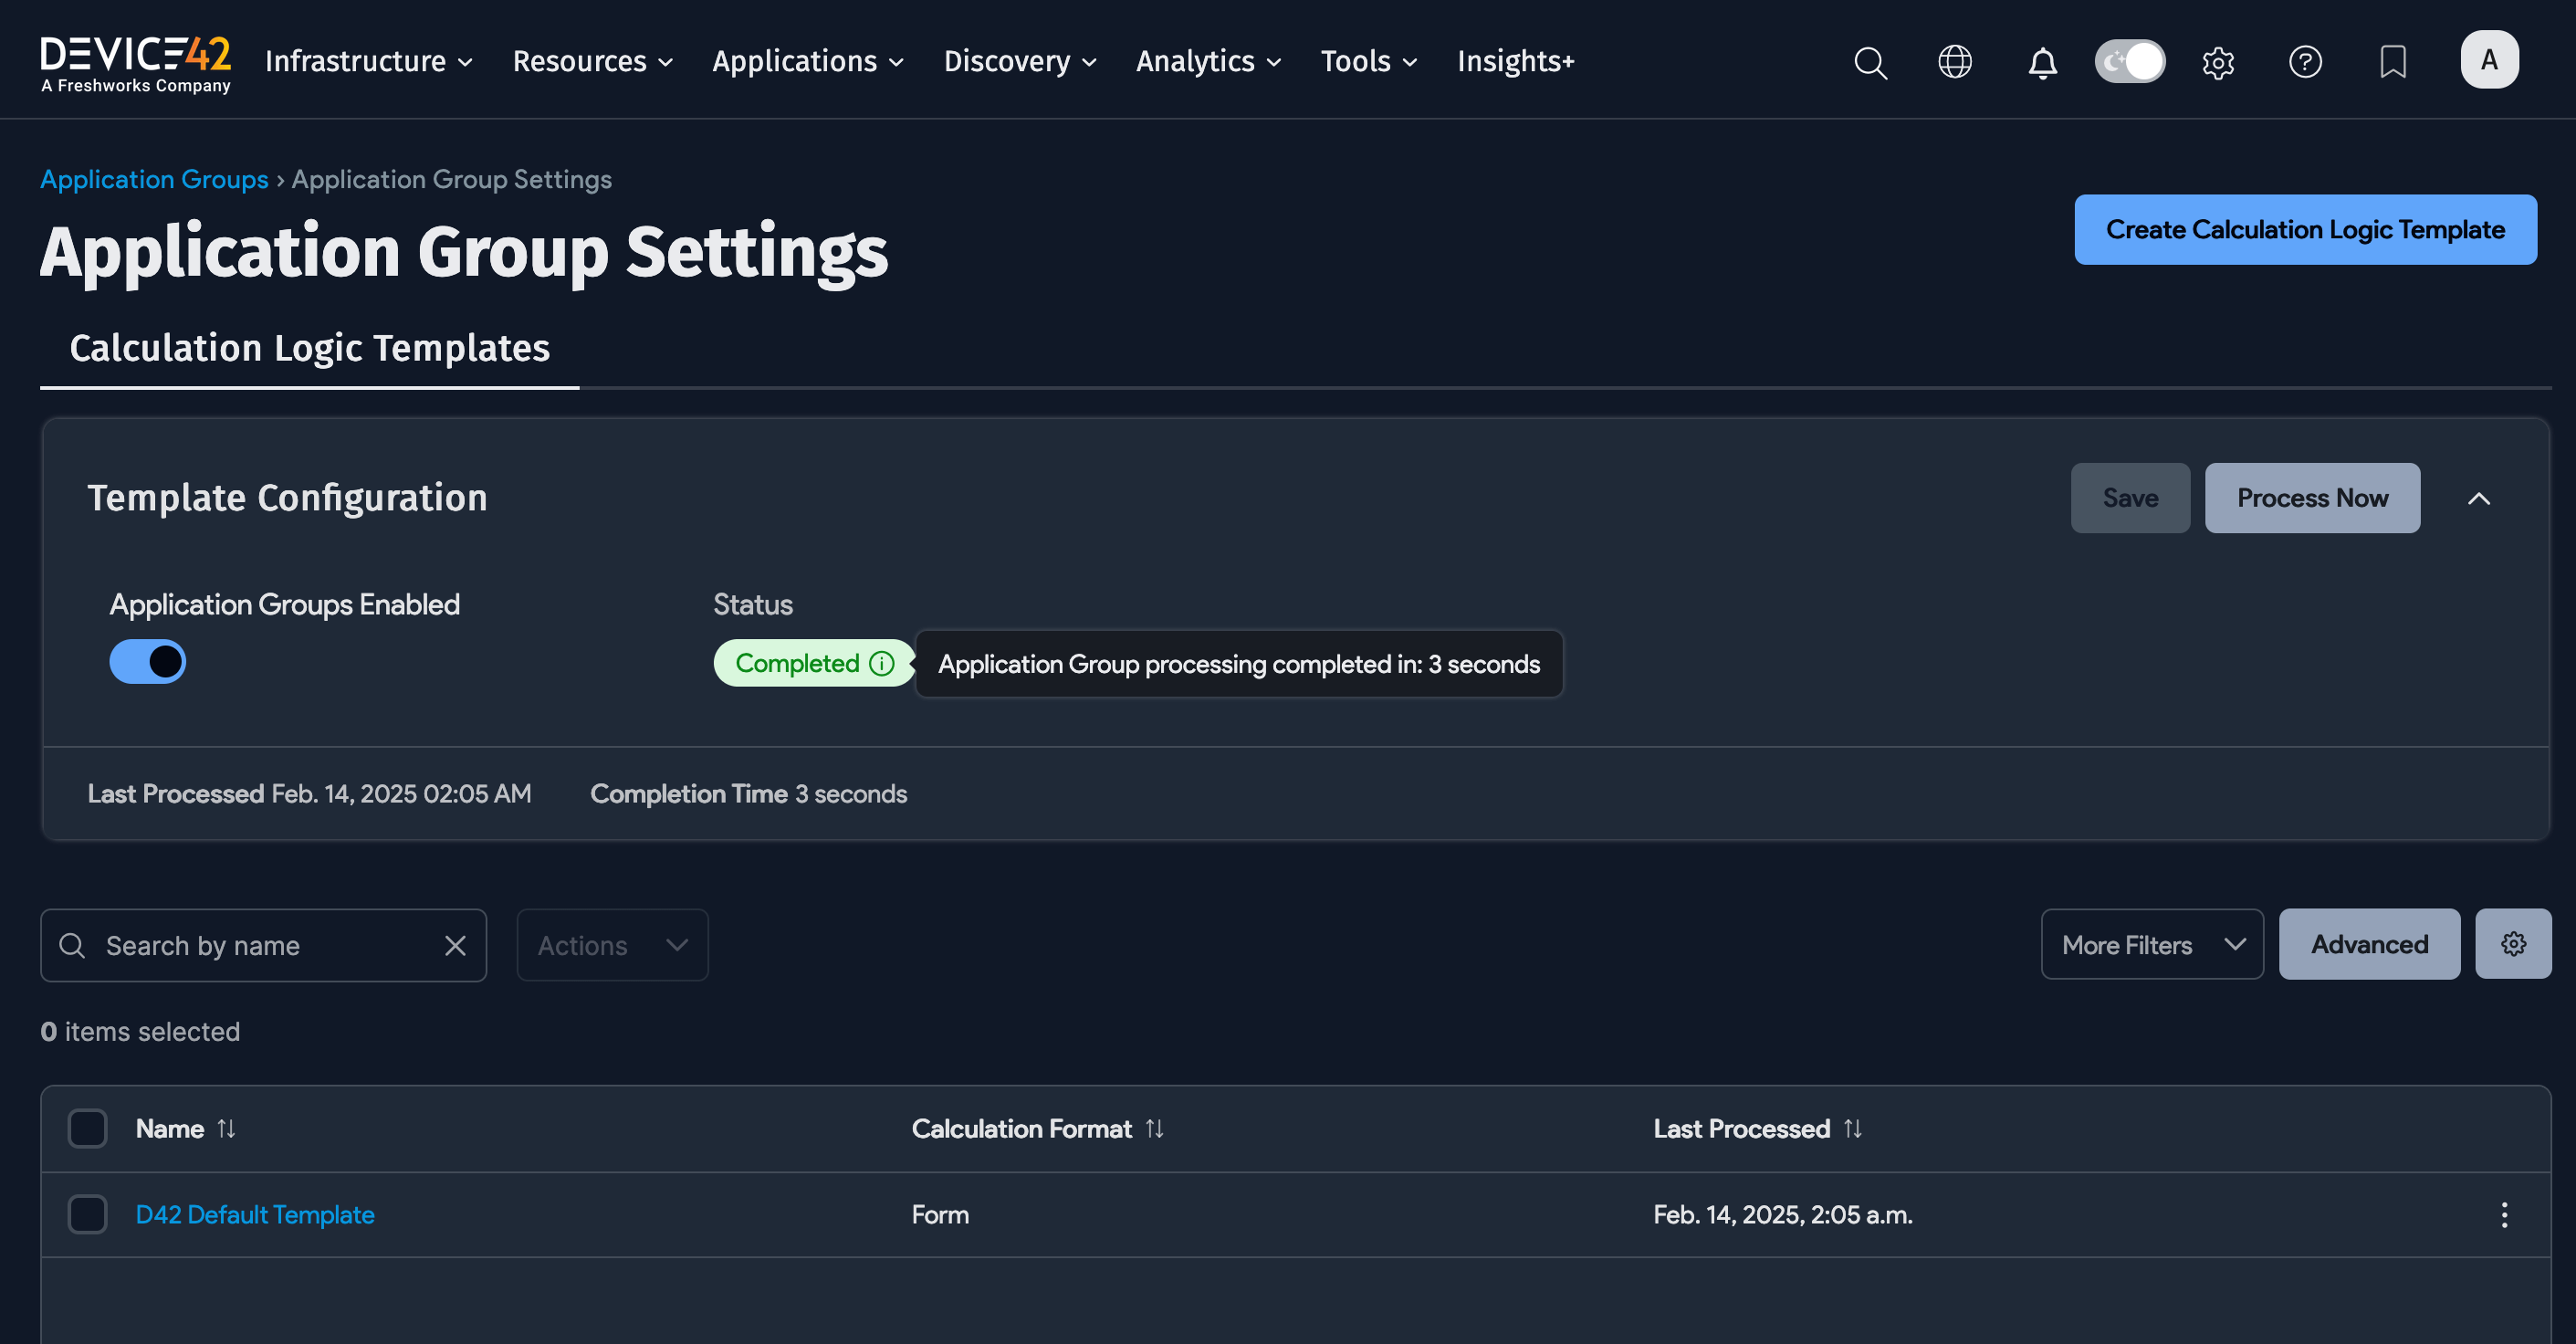Select all rows via header checkbox
Viewport: 2576px width, 1344px height.
click(87, 1128)
